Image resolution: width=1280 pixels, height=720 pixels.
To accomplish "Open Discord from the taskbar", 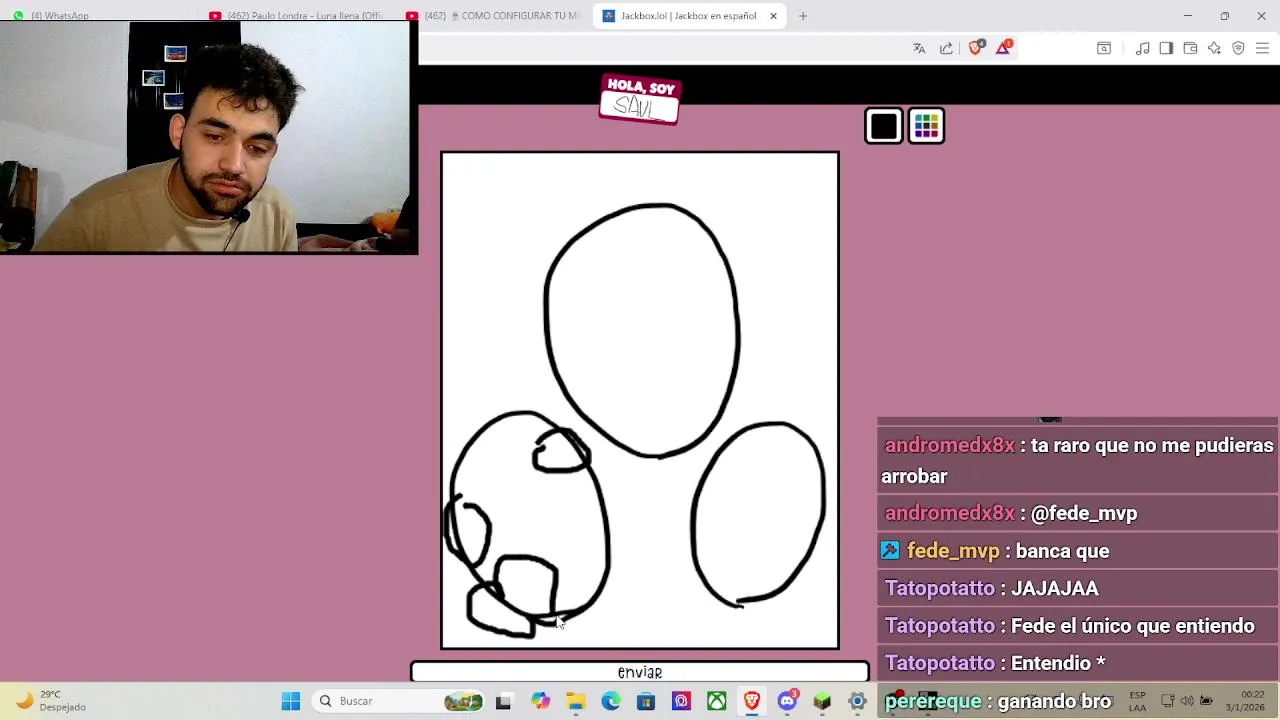I will click(787, 701).
